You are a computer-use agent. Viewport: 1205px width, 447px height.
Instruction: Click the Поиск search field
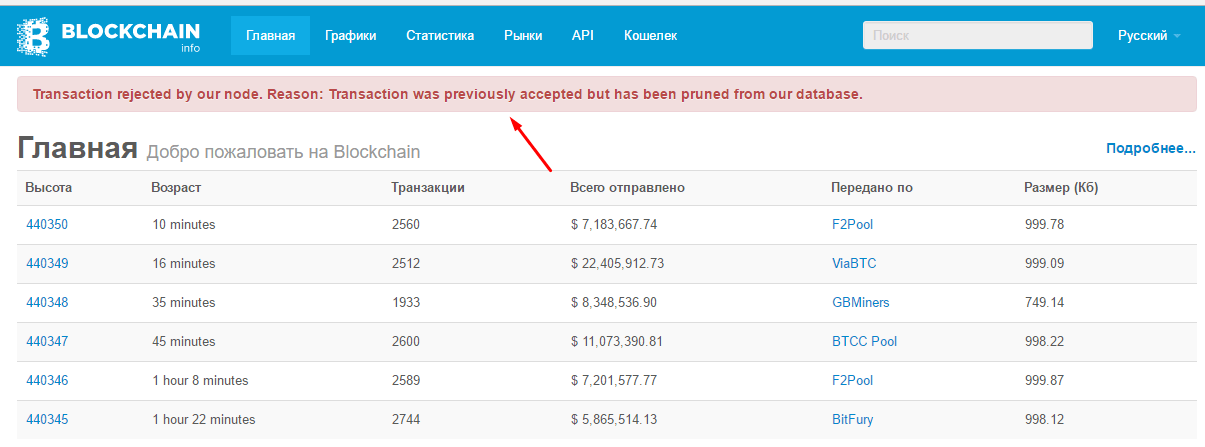[977, 35]
